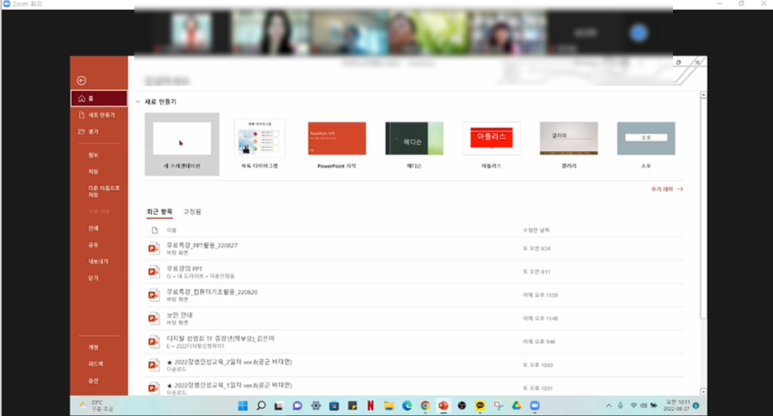Choose 저장 in the sidebar
Viewport: 773px width, 416px height.
coord(93,172)
